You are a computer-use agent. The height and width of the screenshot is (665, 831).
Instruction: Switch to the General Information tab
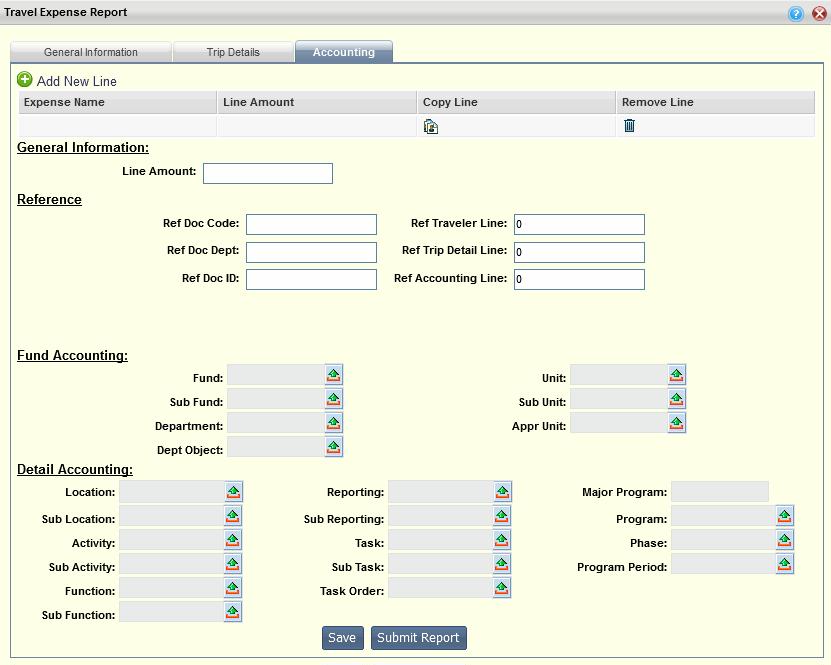(91, 52)
